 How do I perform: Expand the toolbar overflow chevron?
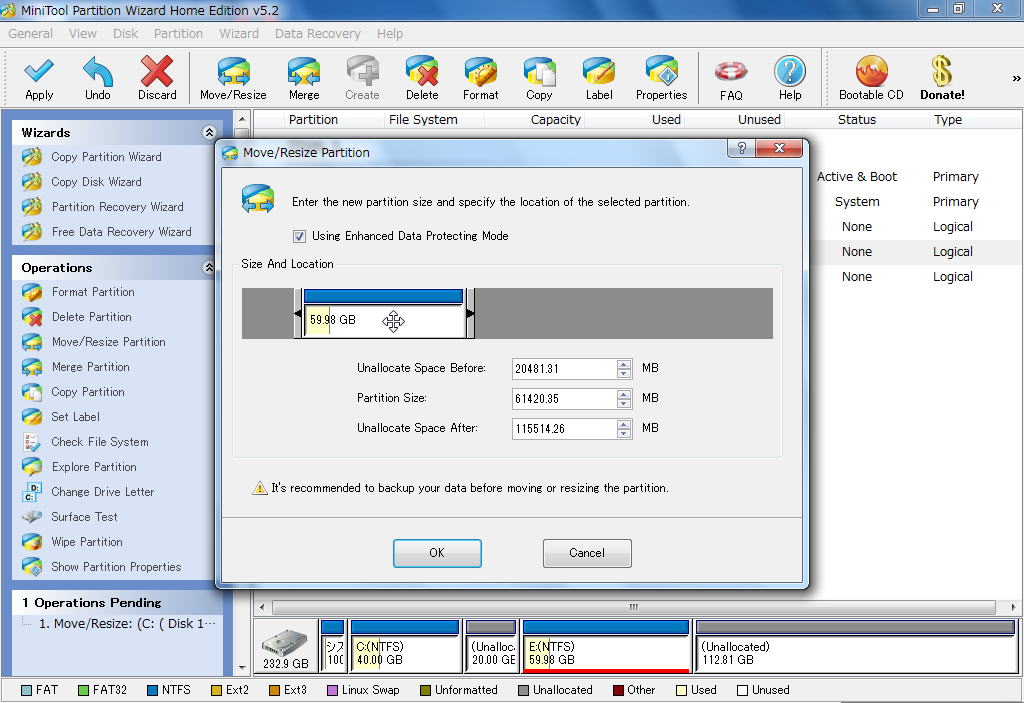pos(1016,78)
